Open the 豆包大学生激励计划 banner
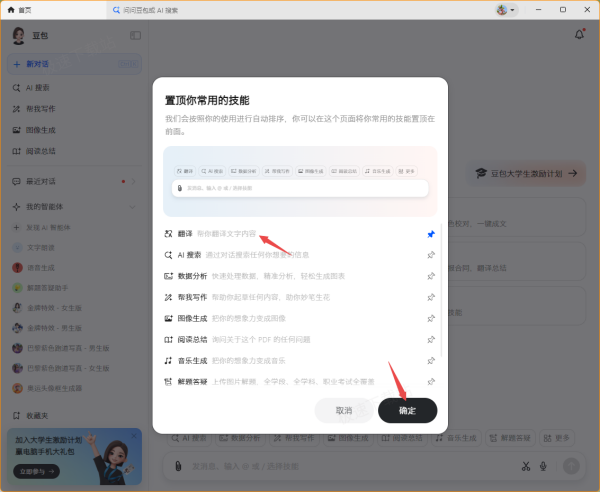This screenshot has width=600, height=492. point(526,174)
